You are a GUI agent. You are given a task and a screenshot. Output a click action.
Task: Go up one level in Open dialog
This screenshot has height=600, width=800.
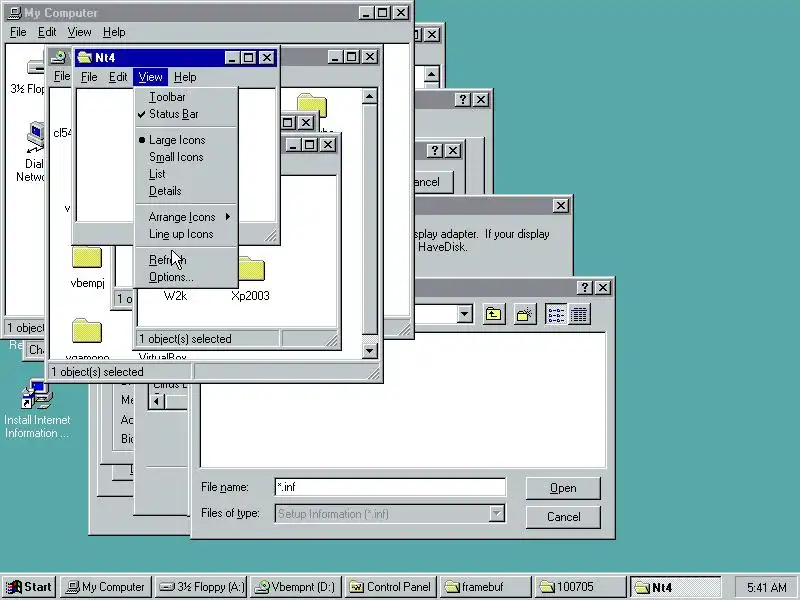pos(493,314)
